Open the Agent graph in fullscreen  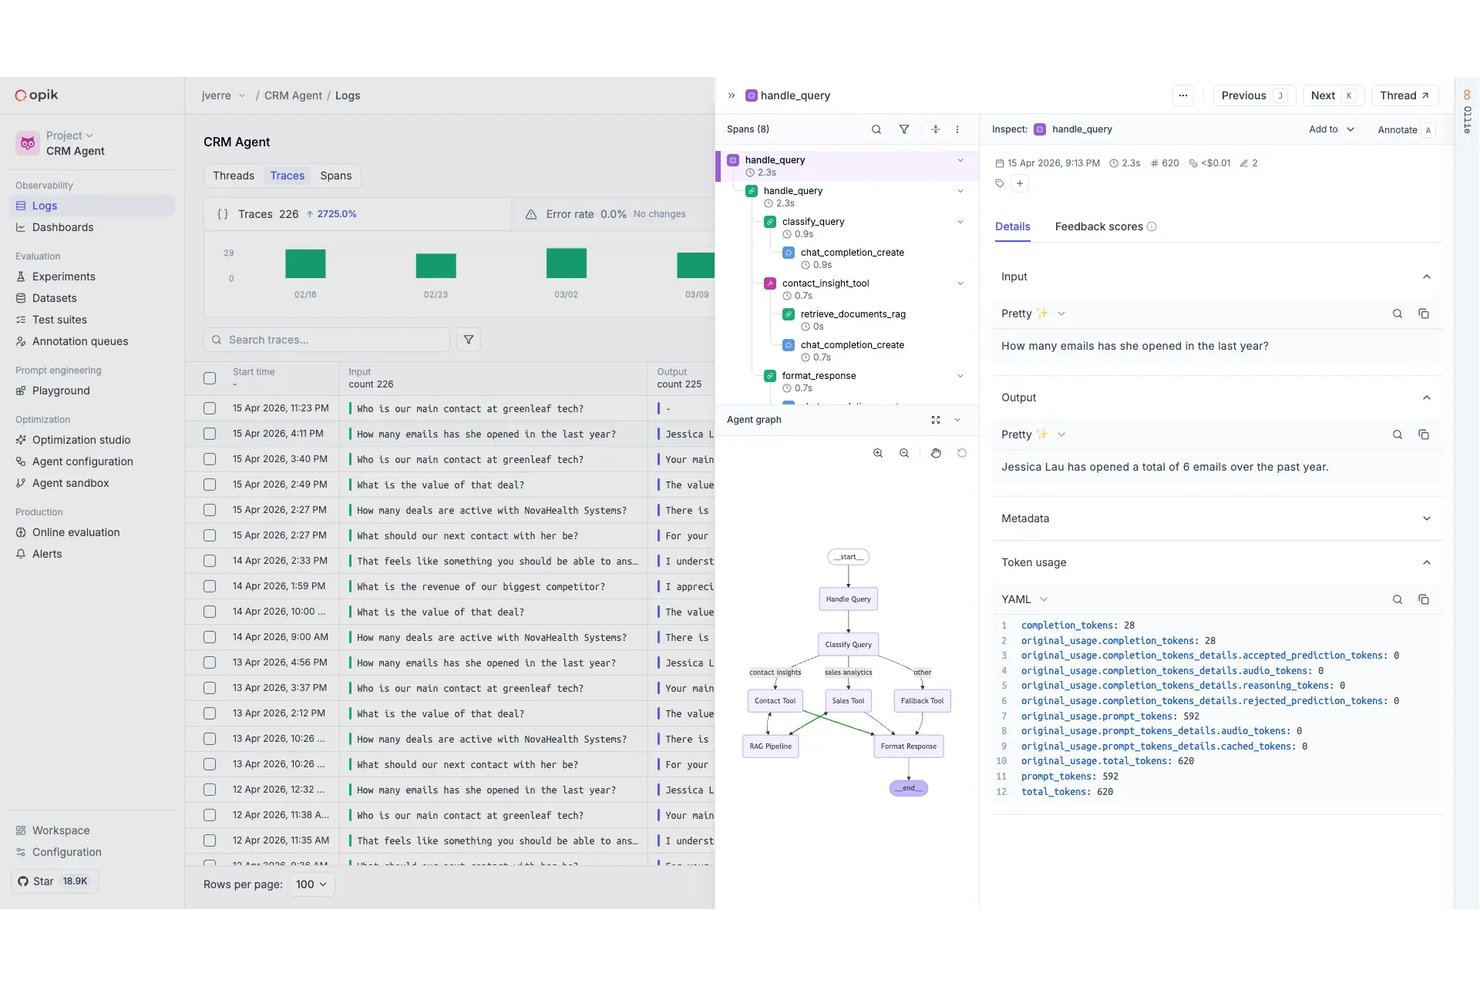(936, 420)
